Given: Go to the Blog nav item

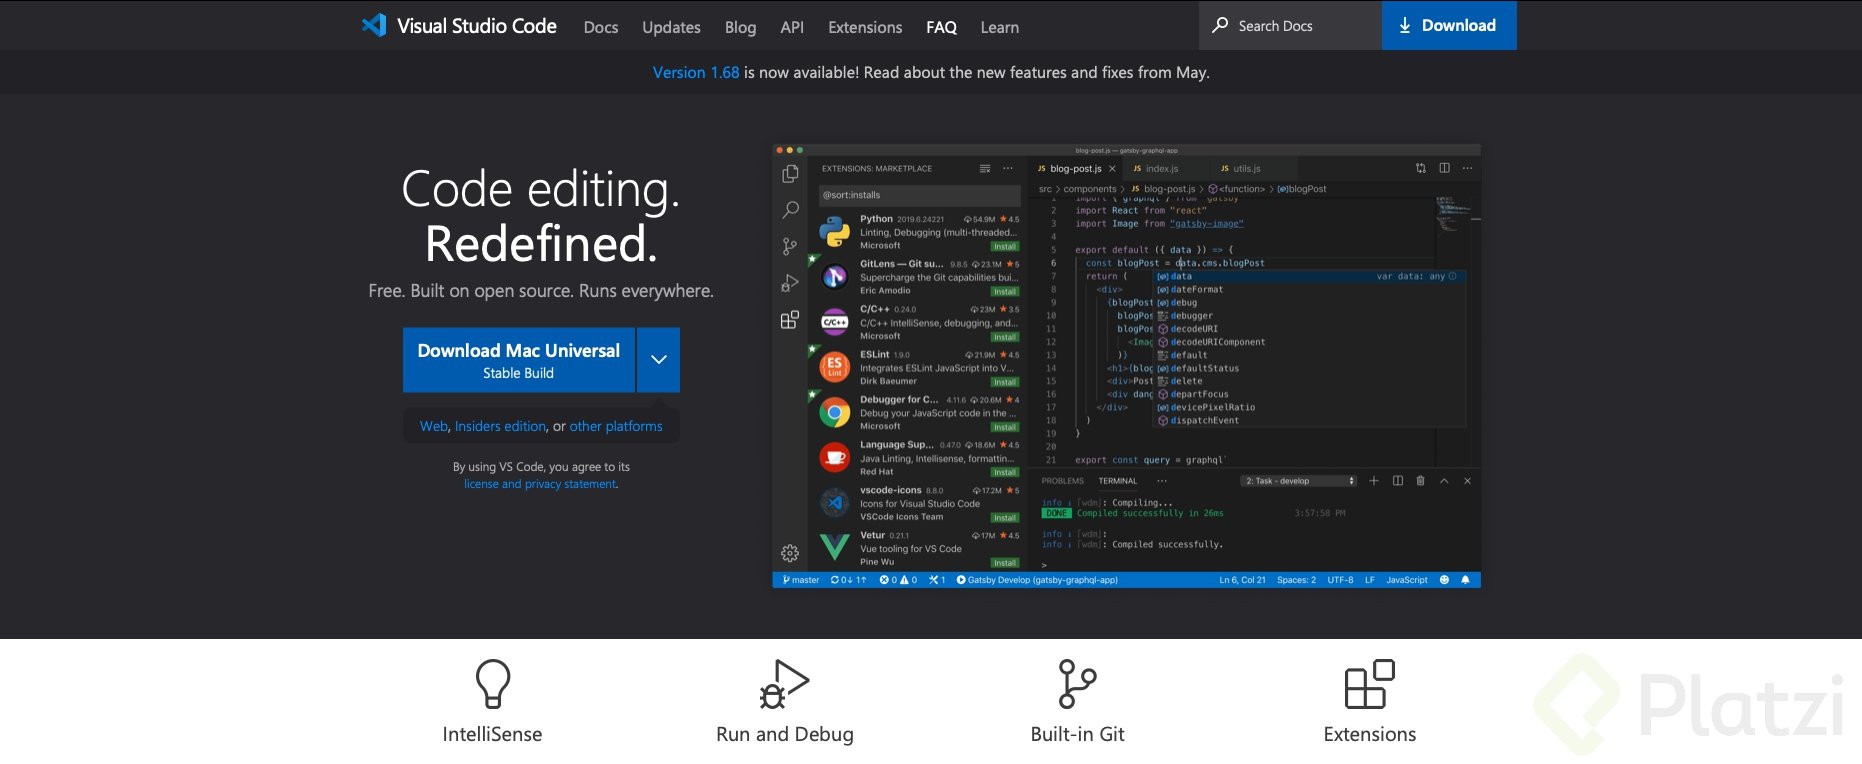Looking at the screenshot, I should [740, 27].
